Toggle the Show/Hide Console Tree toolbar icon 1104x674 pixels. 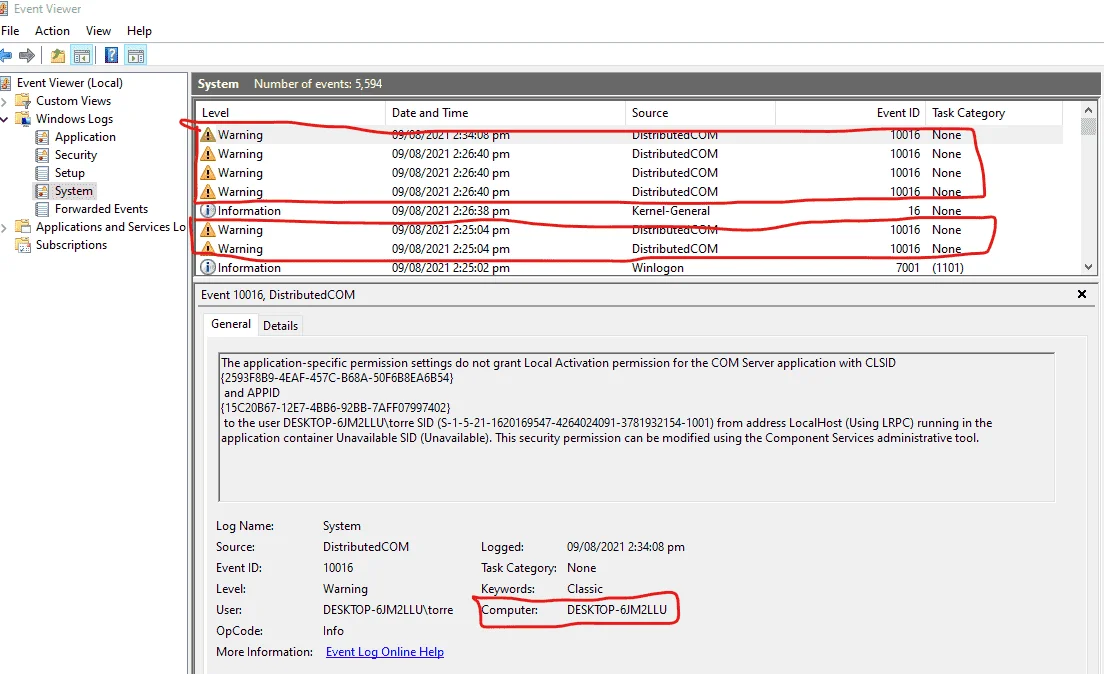[x=82, y=55]
